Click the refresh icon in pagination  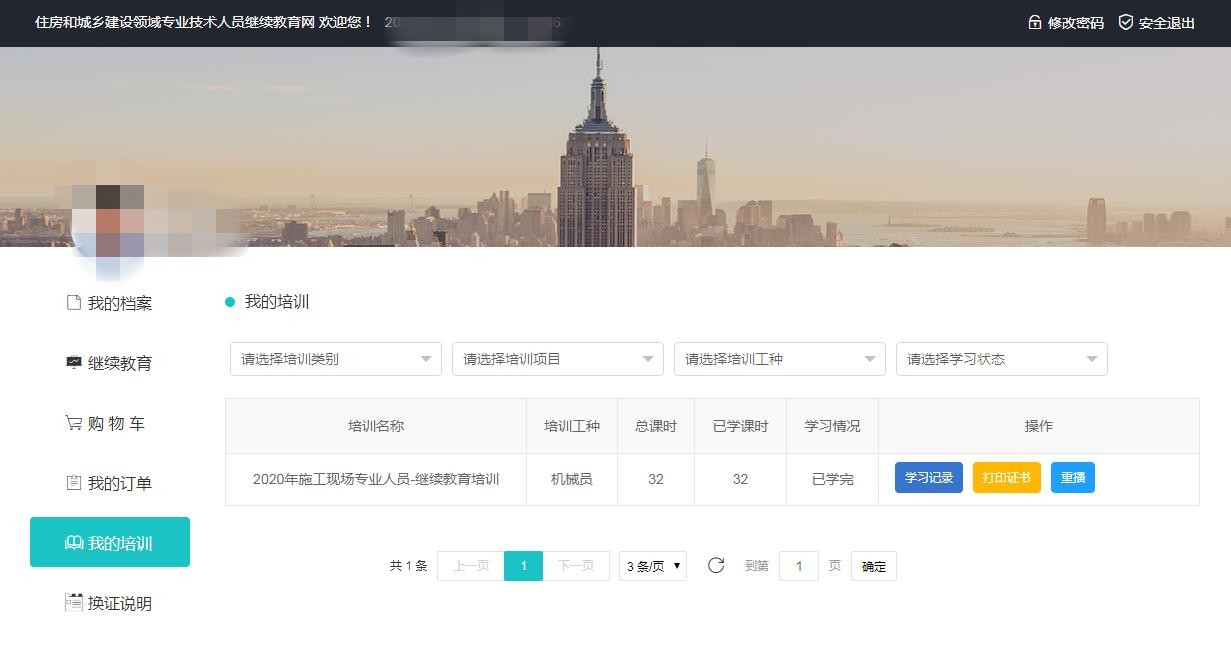pyautogui.click(x=716, y=566)
